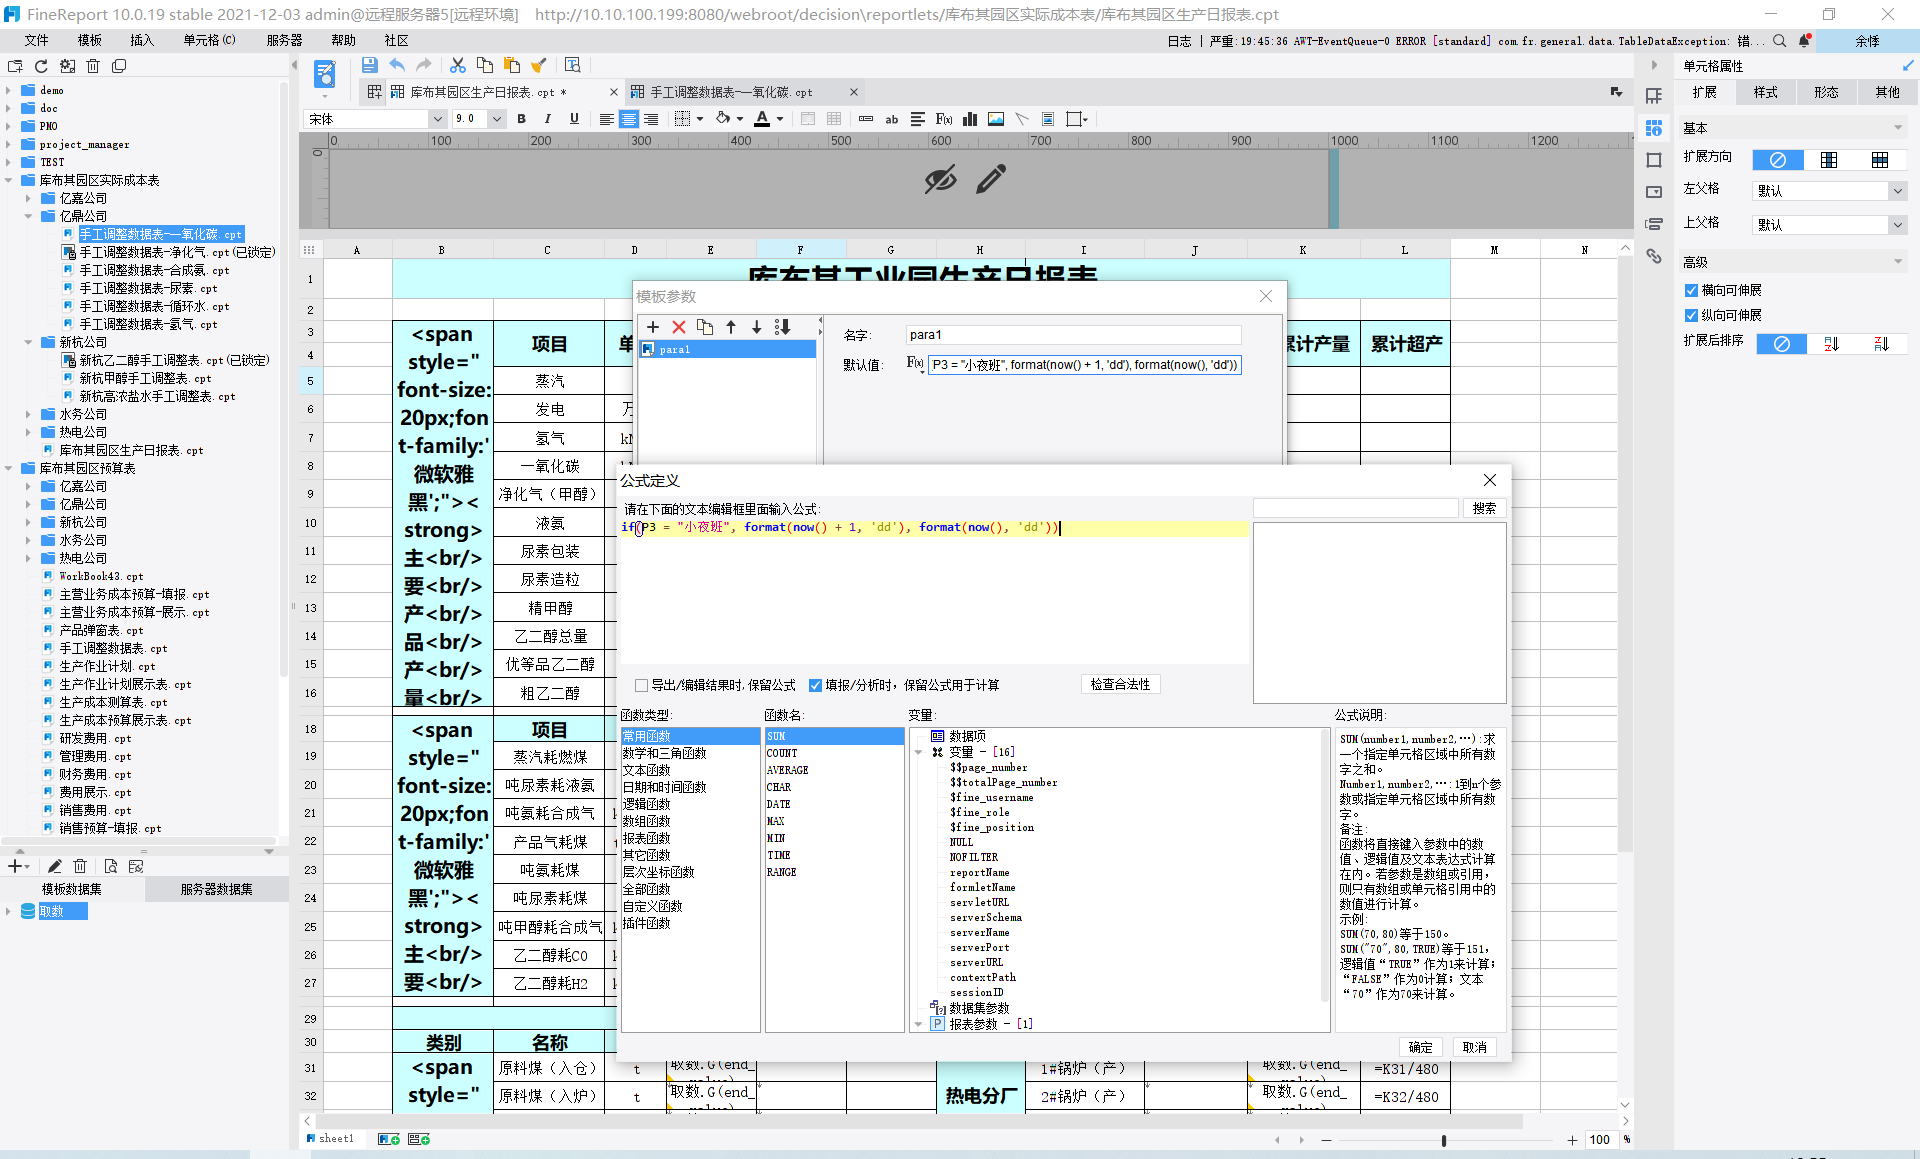Delete parameter with red X icon

click(x=679, y=327)
